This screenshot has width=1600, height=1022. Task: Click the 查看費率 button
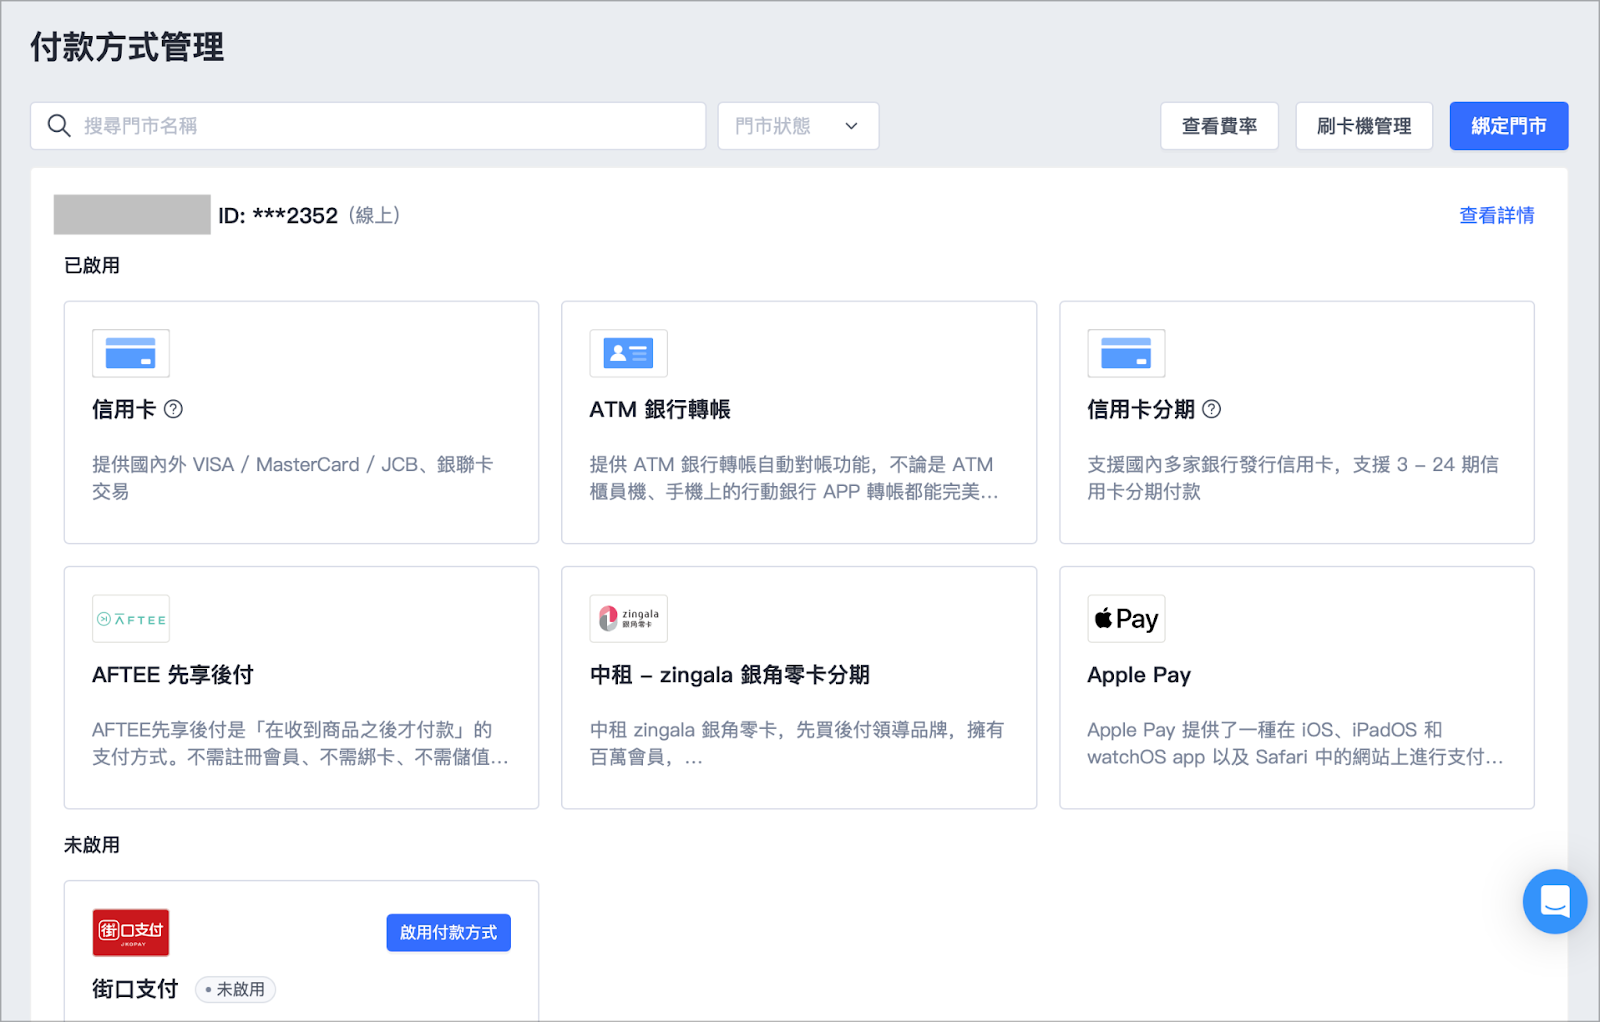coord(1219,126)
